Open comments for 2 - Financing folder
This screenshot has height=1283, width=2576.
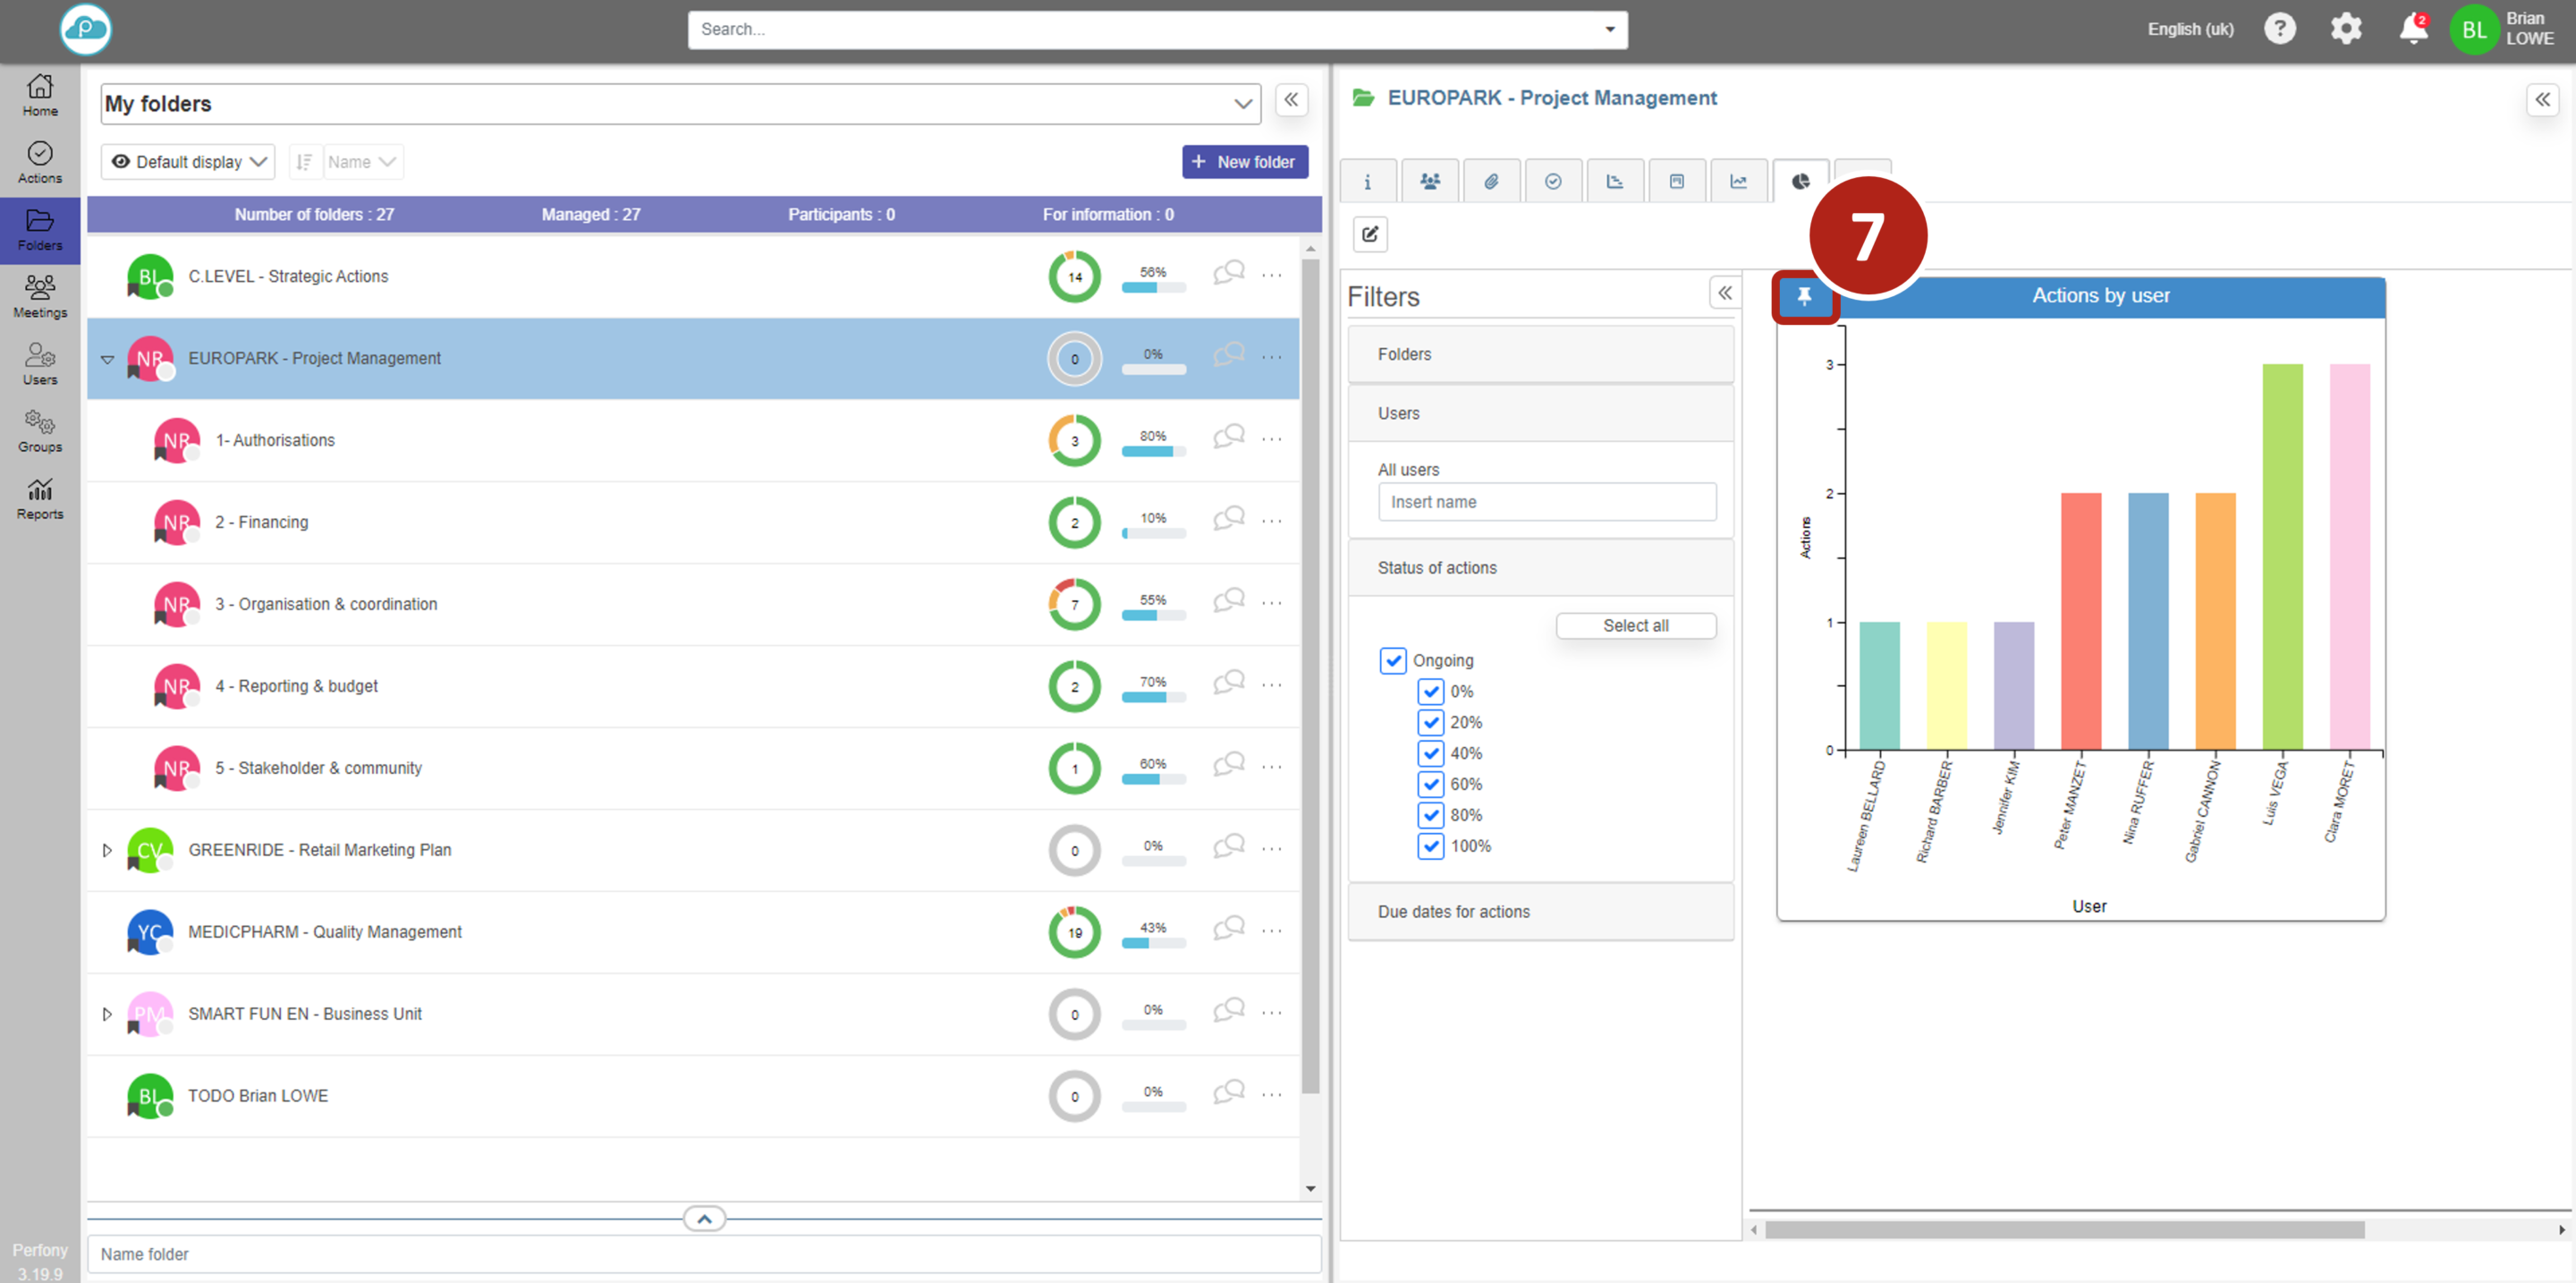pyautogui.click(x=1228, y=519)
